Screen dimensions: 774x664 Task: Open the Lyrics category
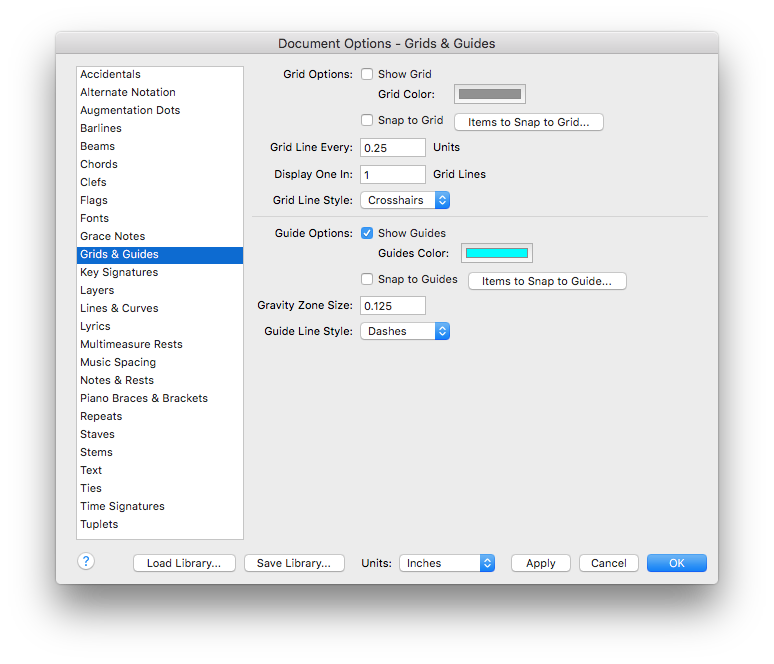(x=159, y=326)
